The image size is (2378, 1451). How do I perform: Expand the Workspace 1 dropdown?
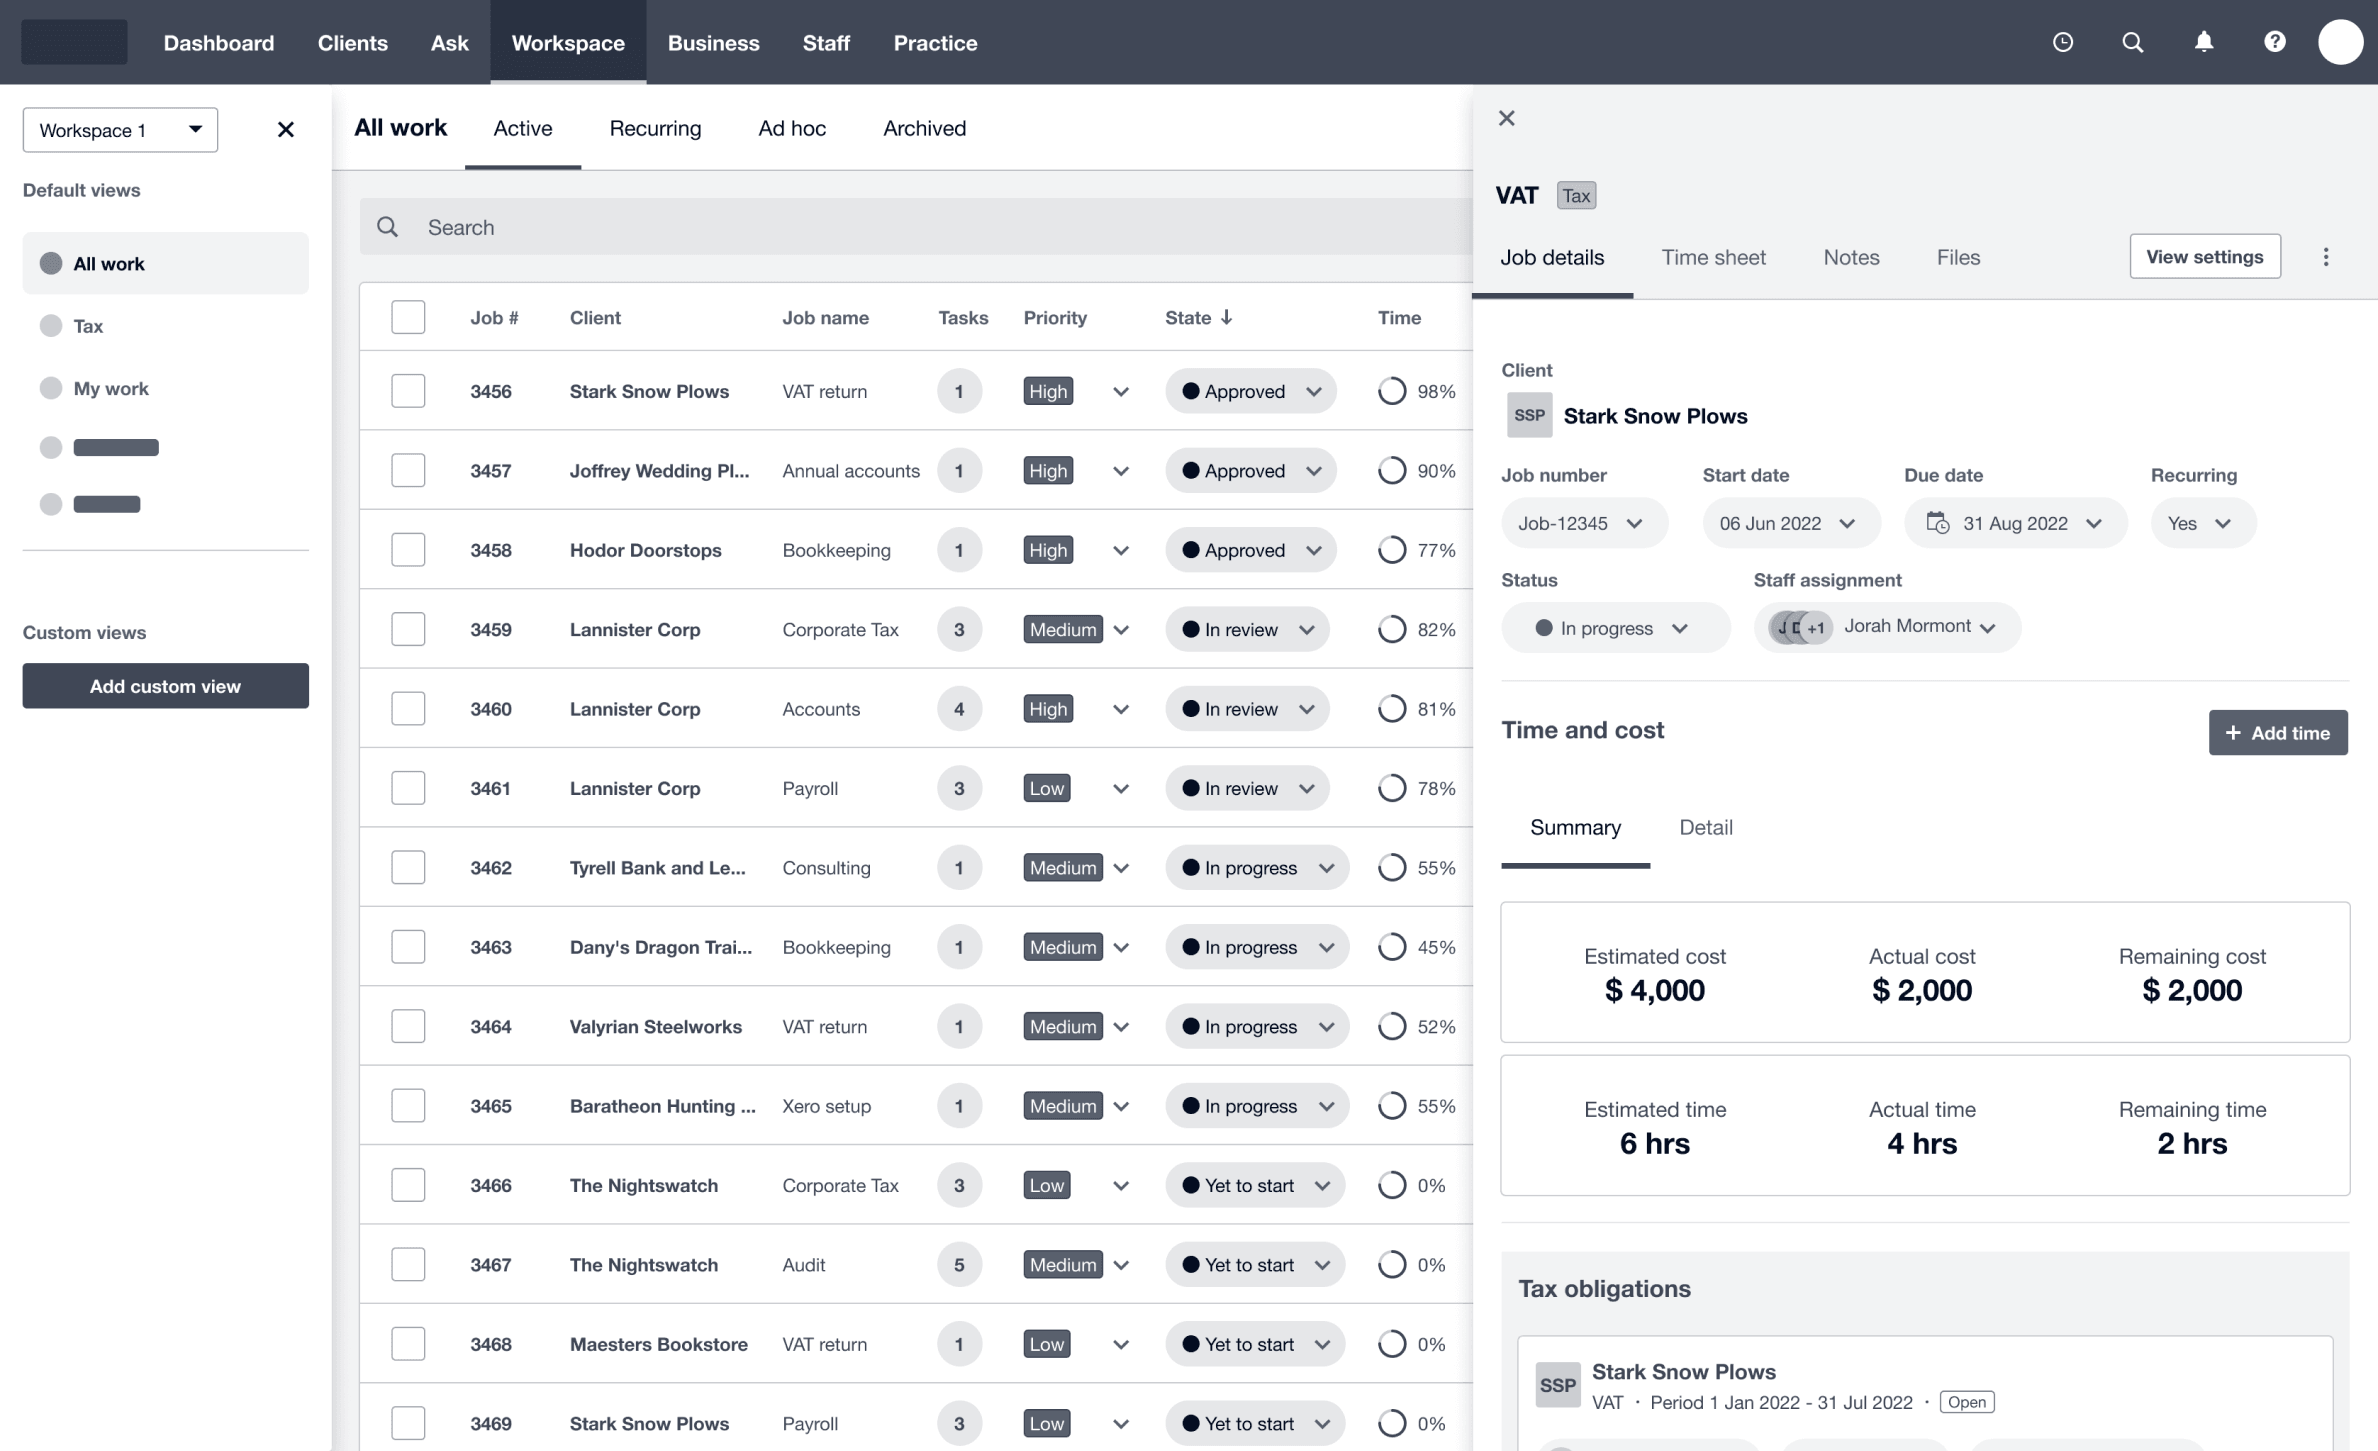click(120, 130)
